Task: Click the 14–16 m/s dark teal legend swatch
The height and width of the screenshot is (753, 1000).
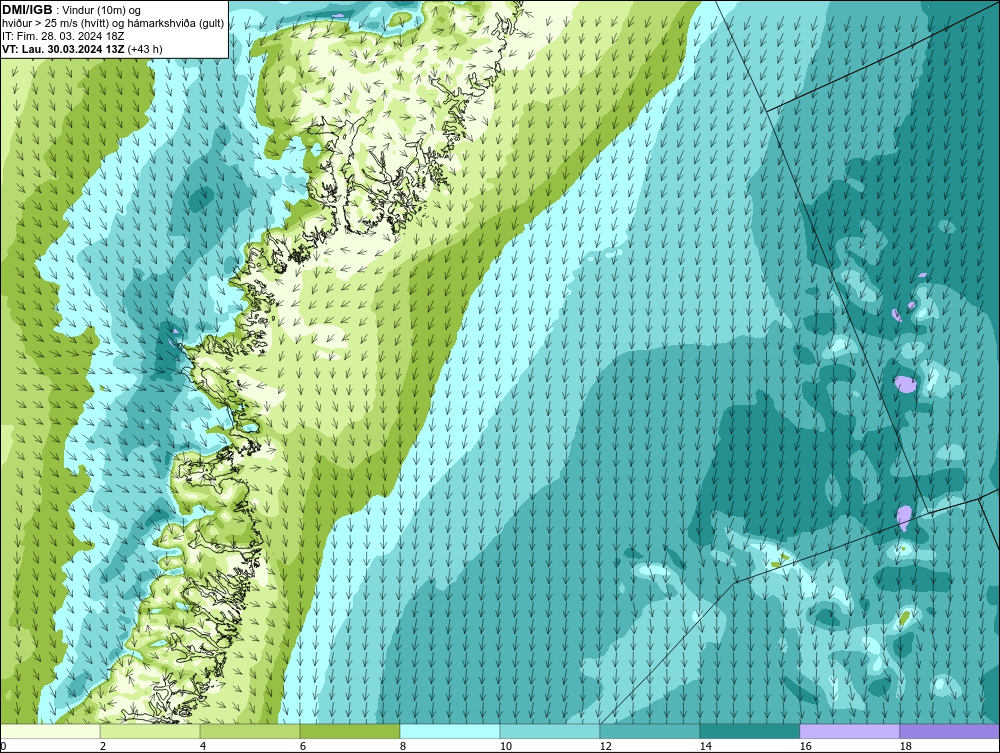Action: point(749,731)
